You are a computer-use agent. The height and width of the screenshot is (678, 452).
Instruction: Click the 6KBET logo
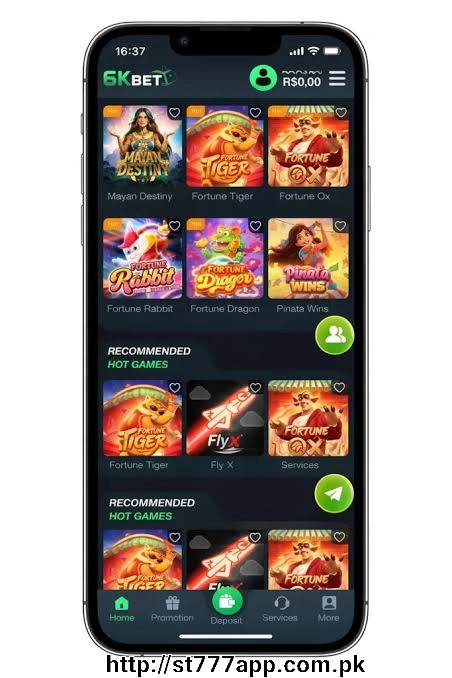(x=139, y=78)
